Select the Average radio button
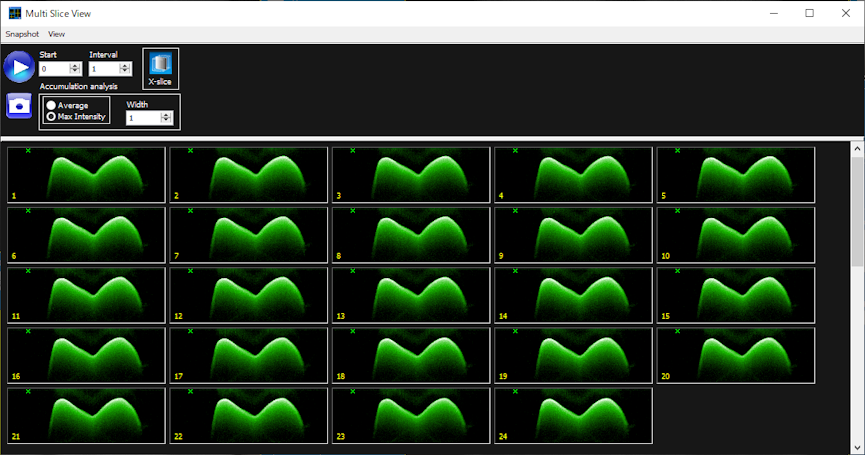865x455 pixels. tap(51, 105)
